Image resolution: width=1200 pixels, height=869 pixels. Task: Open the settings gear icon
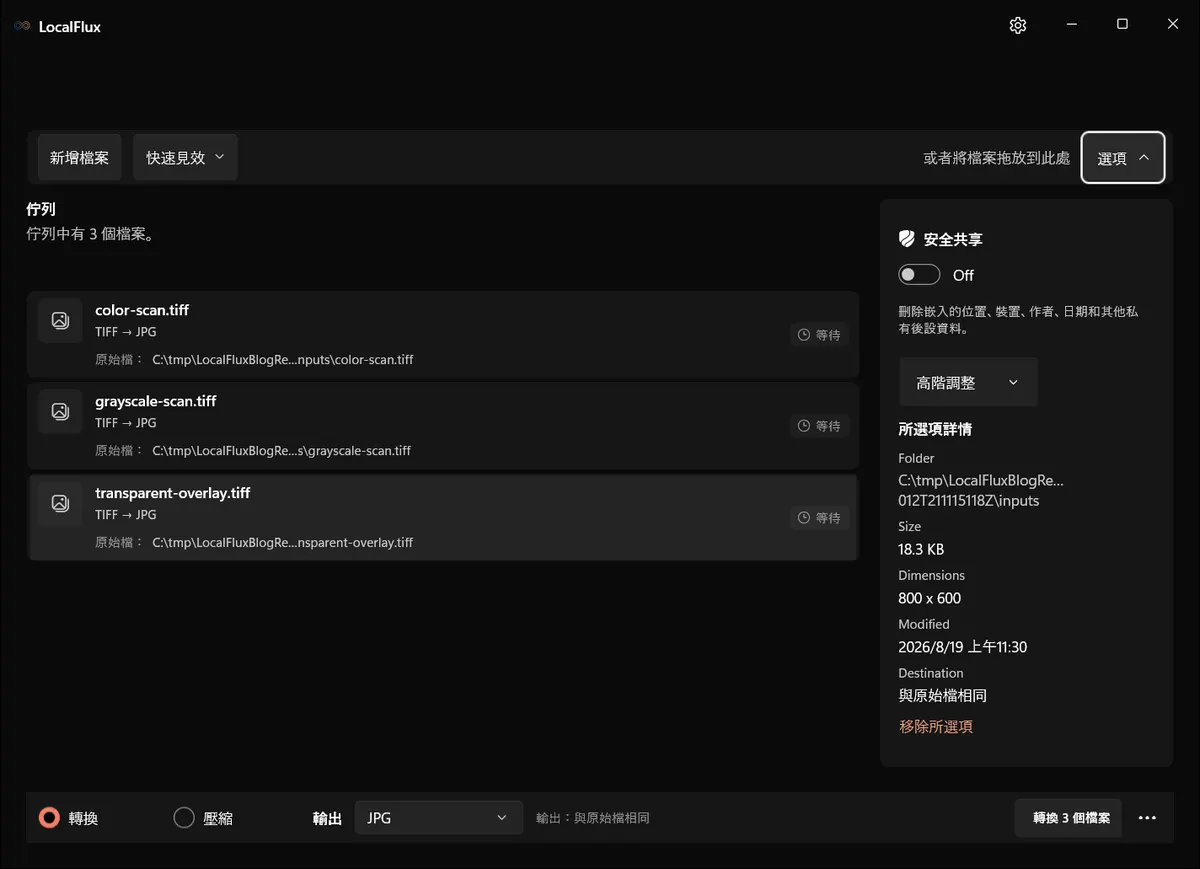coord(1018,25)
